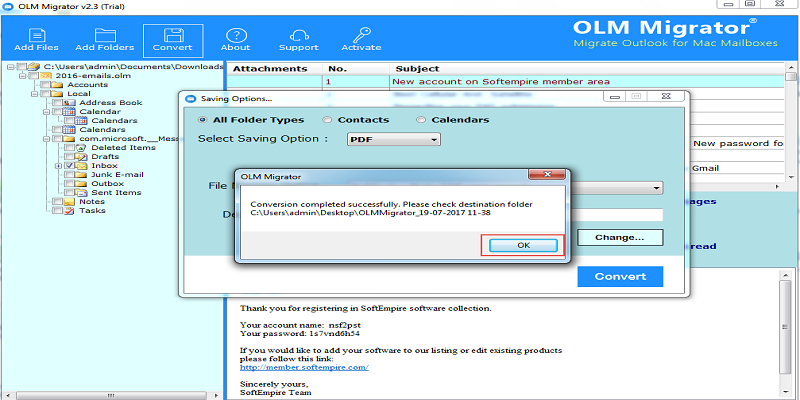
Task: Click the Change... destination button
Action: click(x=620, y=237)
